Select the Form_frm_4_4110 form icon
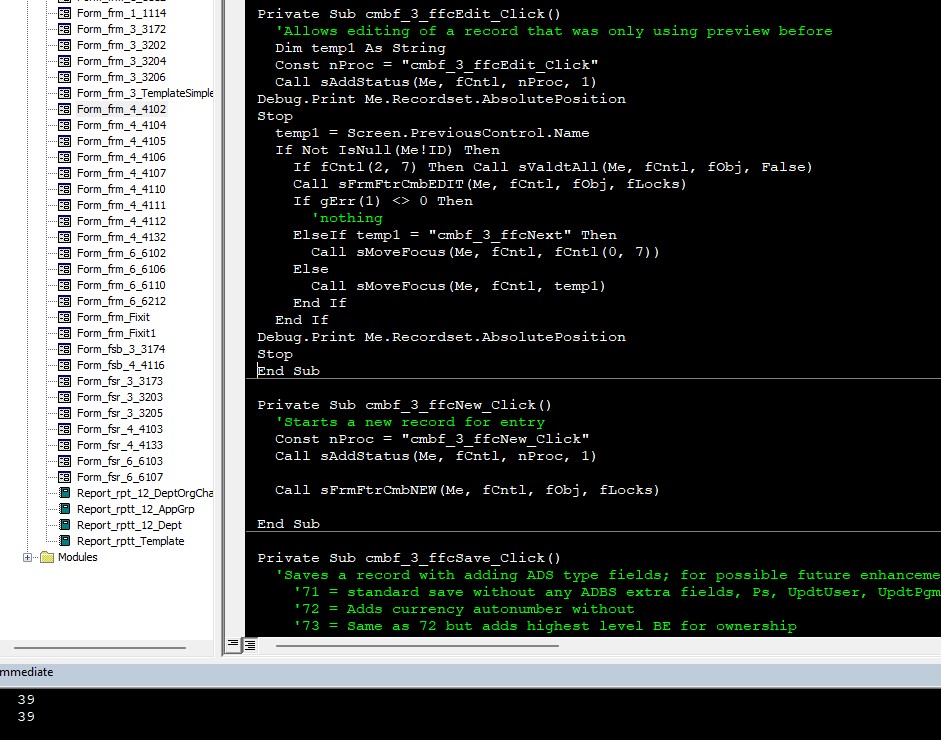 coord(64,189)
